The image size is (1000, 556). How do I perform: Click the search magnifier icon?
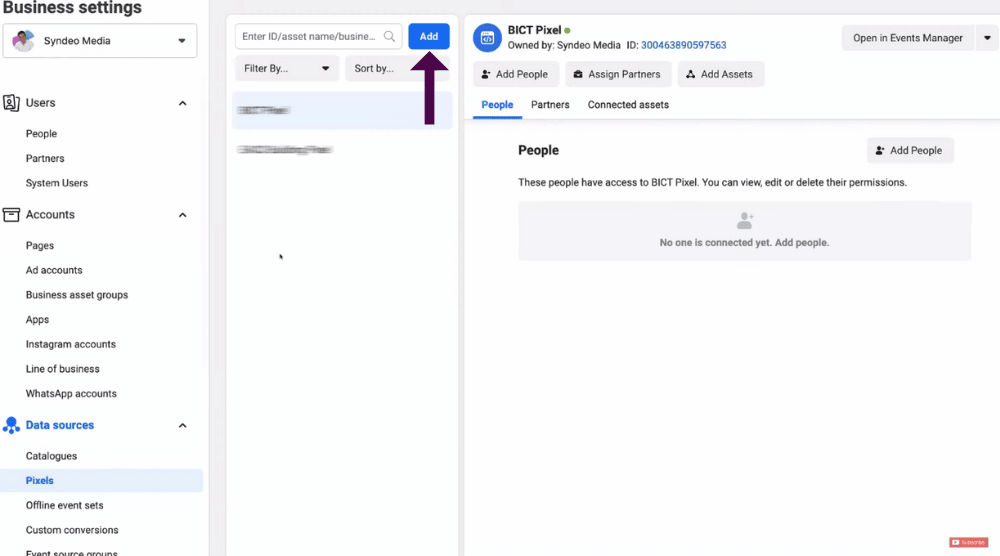(x=389, y=36)
